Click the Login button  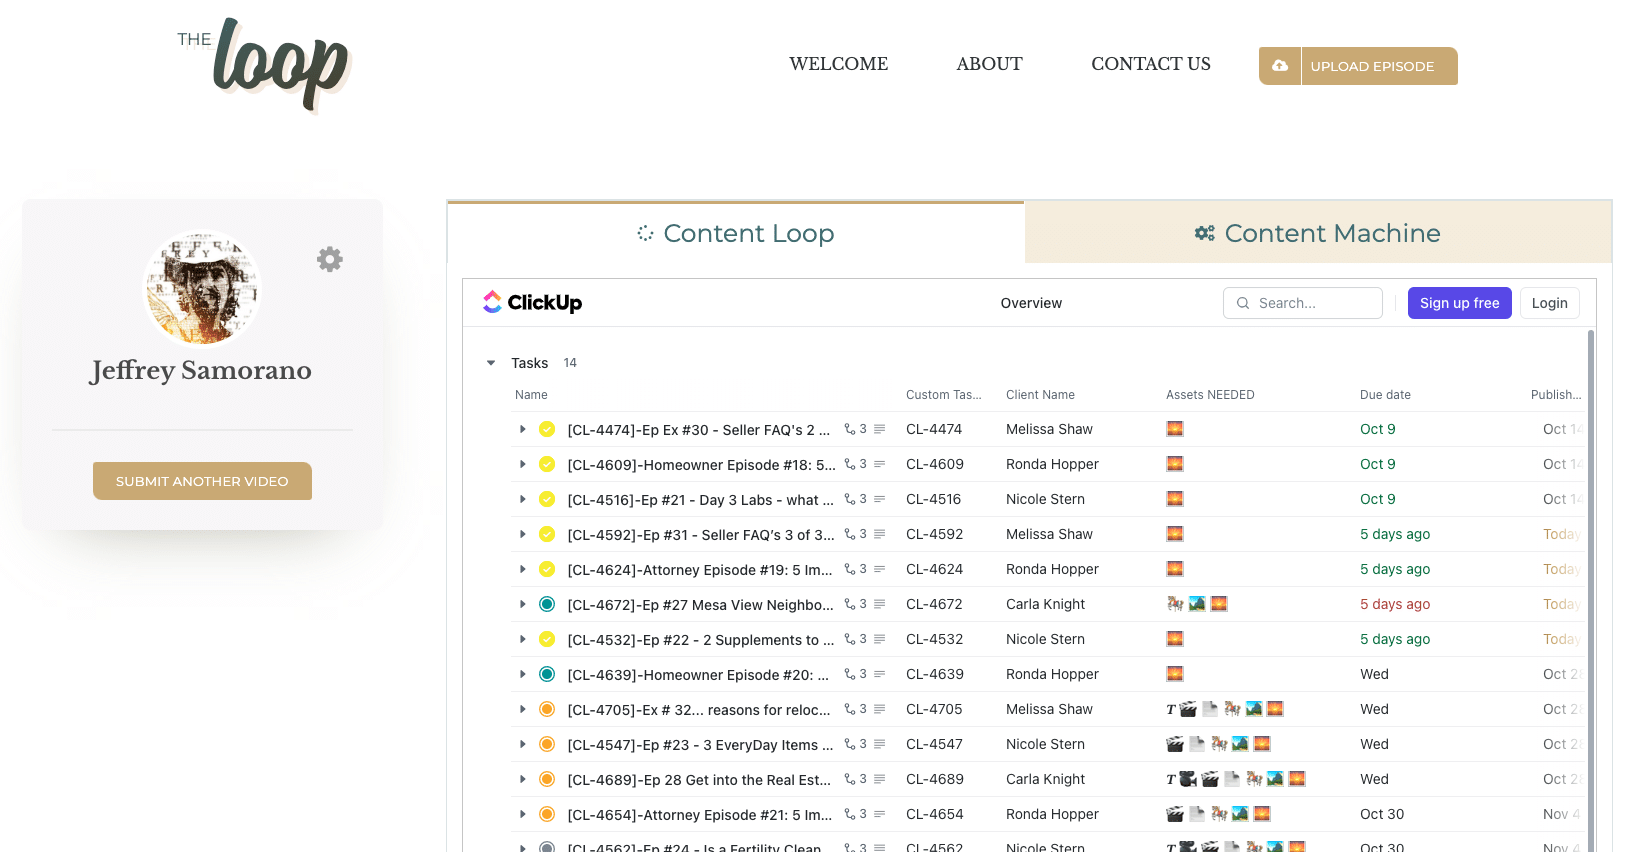(x=1549, y=303)
